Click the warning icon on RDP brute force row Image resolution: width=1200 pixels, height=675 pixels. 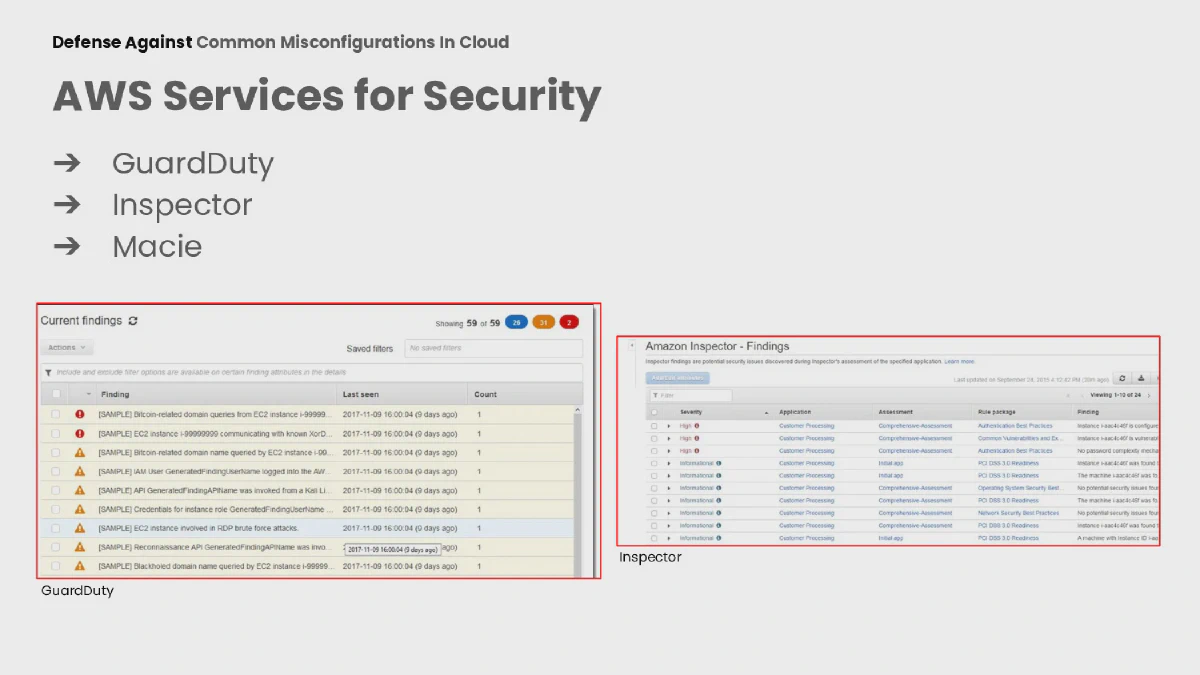click(80, 528)
